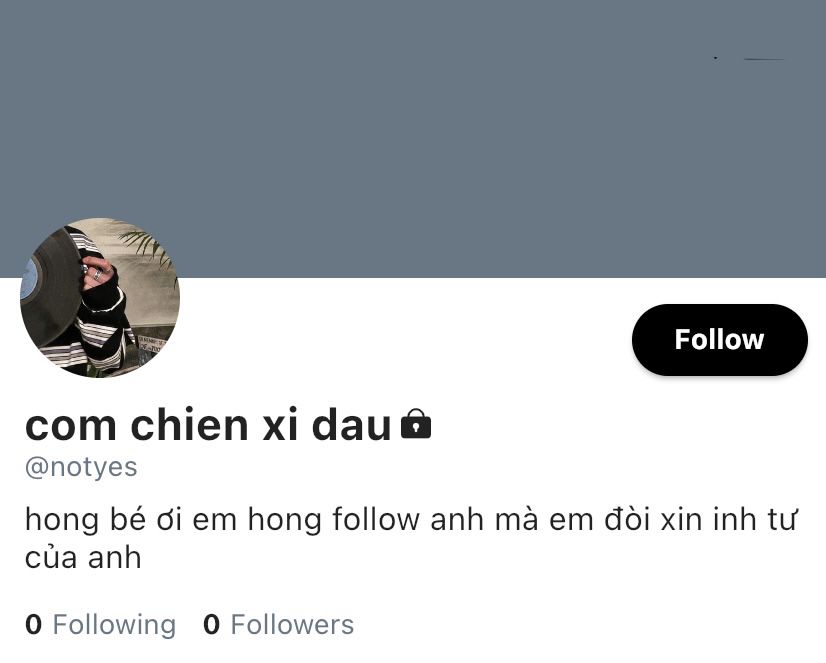The image size is (826, 663).
Task: Click the black Follow button
Action: [720, 340]
